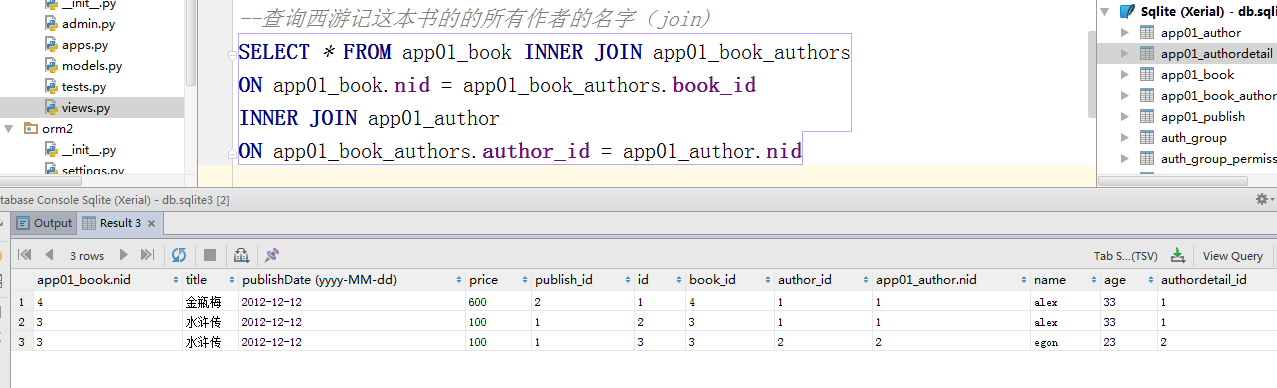Click the orm2 folder icon
The width and height of the screenshot is (1277, 388).
point(31,129)
